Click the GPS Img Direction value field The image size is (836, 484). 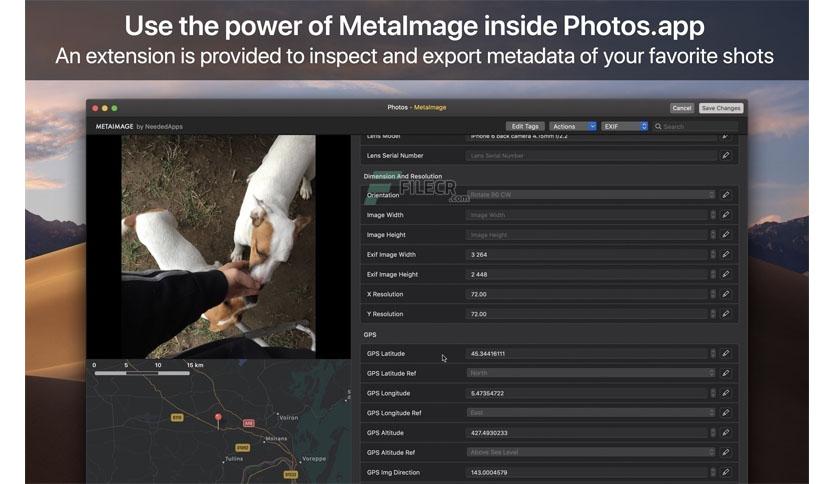[588, 472]
